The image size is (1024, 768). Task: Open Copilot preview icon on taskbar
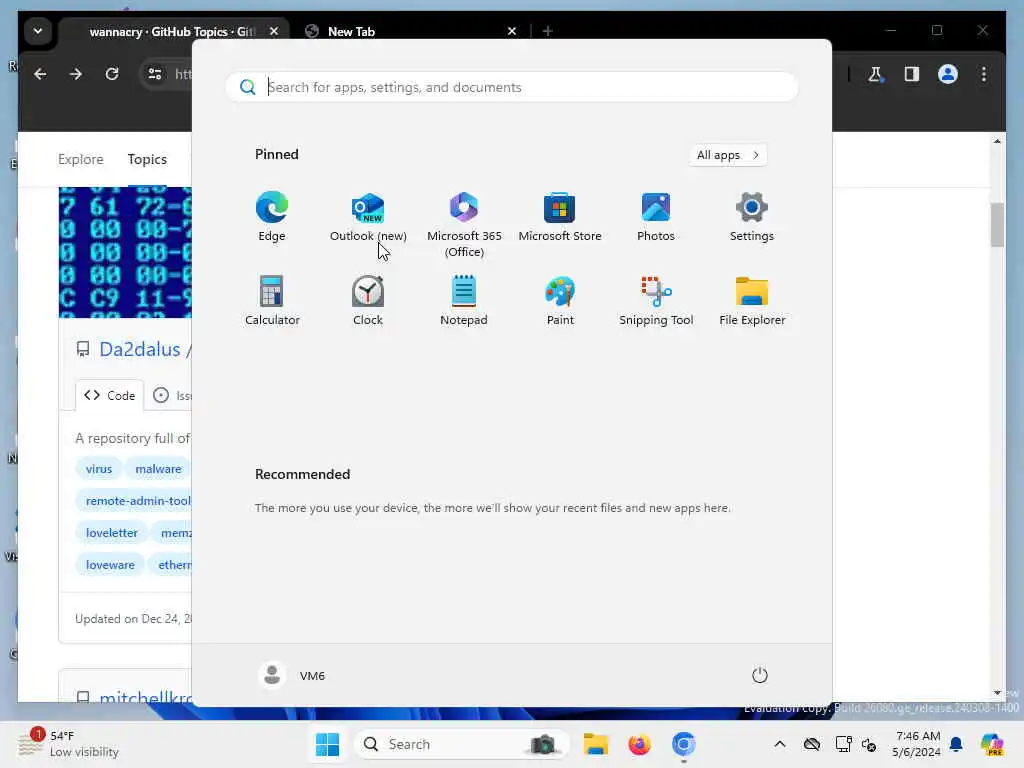click(x=992, y=744)
